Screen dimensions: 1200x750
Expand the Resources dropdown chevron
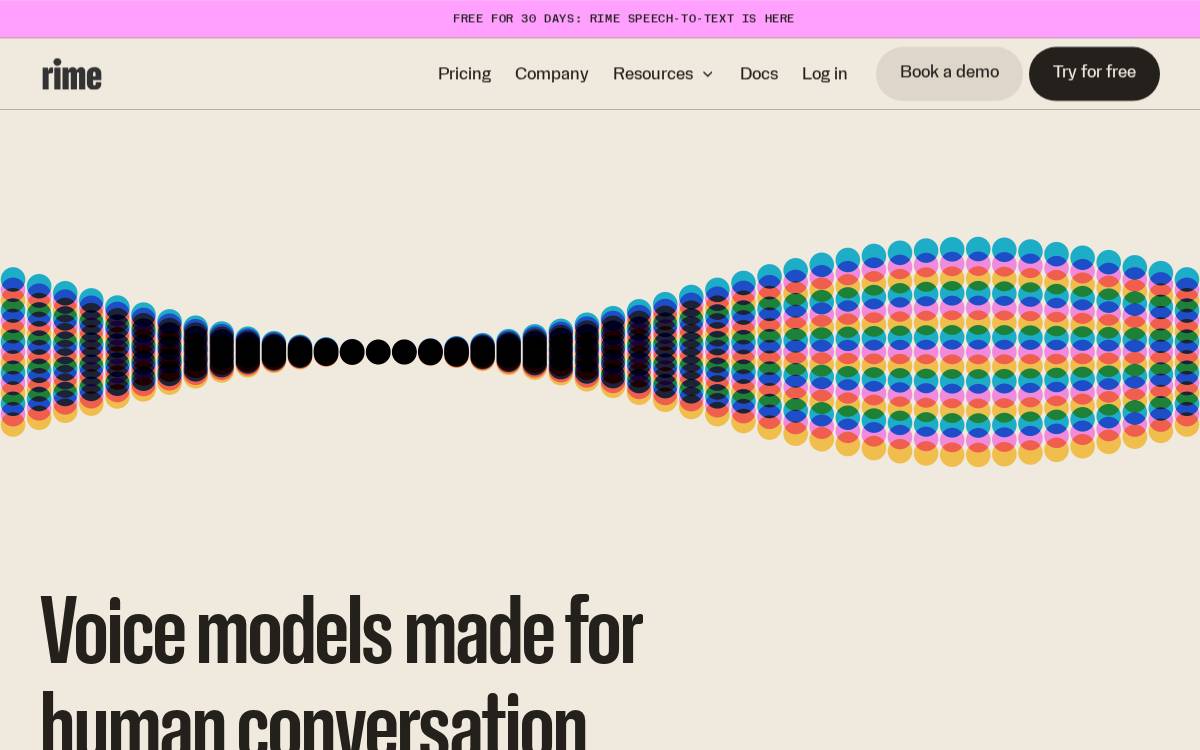(708, 74)
